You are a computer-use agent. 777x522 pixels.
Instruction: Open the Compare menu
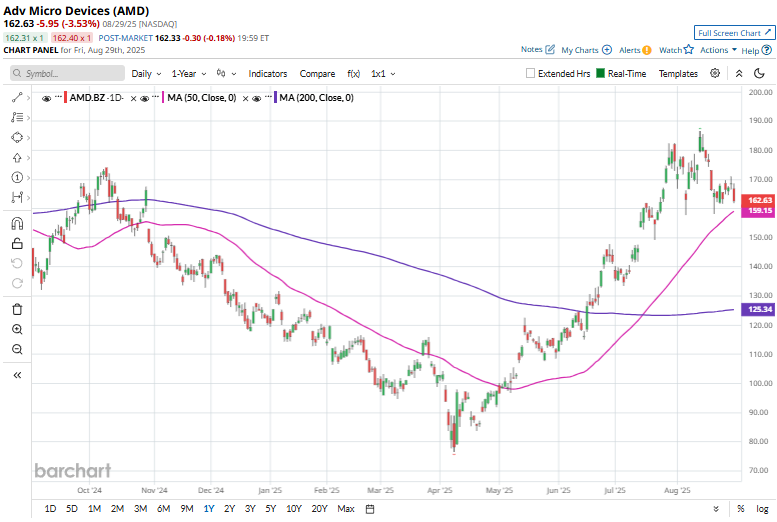click(x=317, y=73)
